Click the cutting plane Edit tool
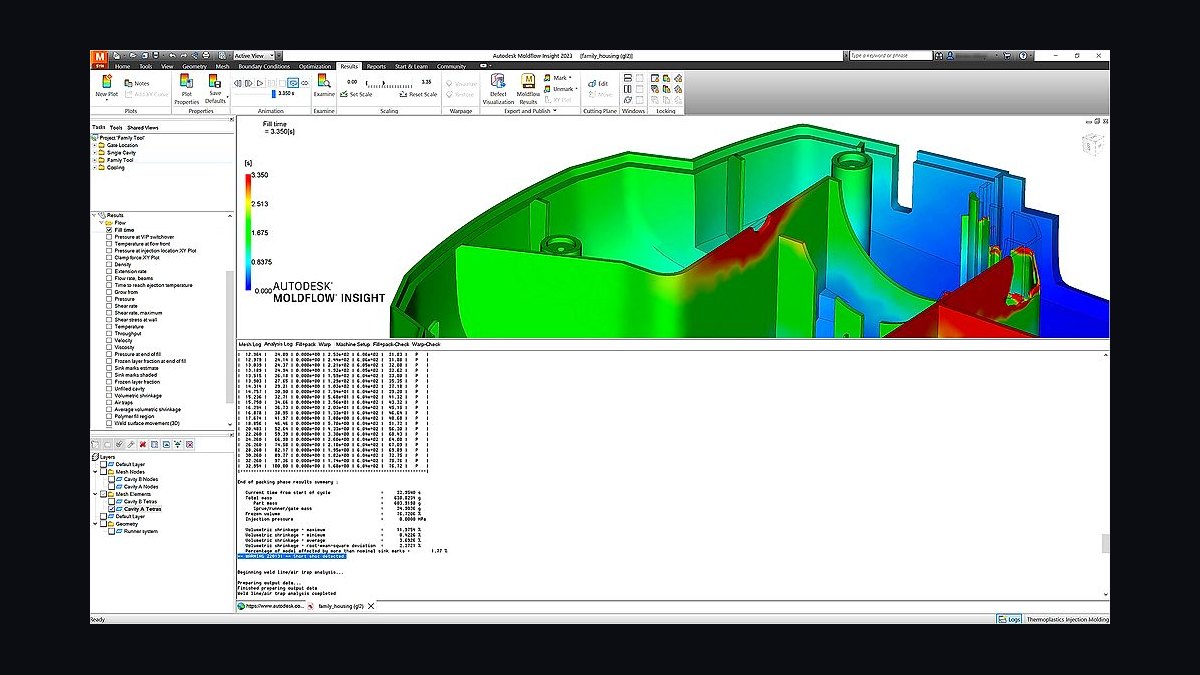 597,83
